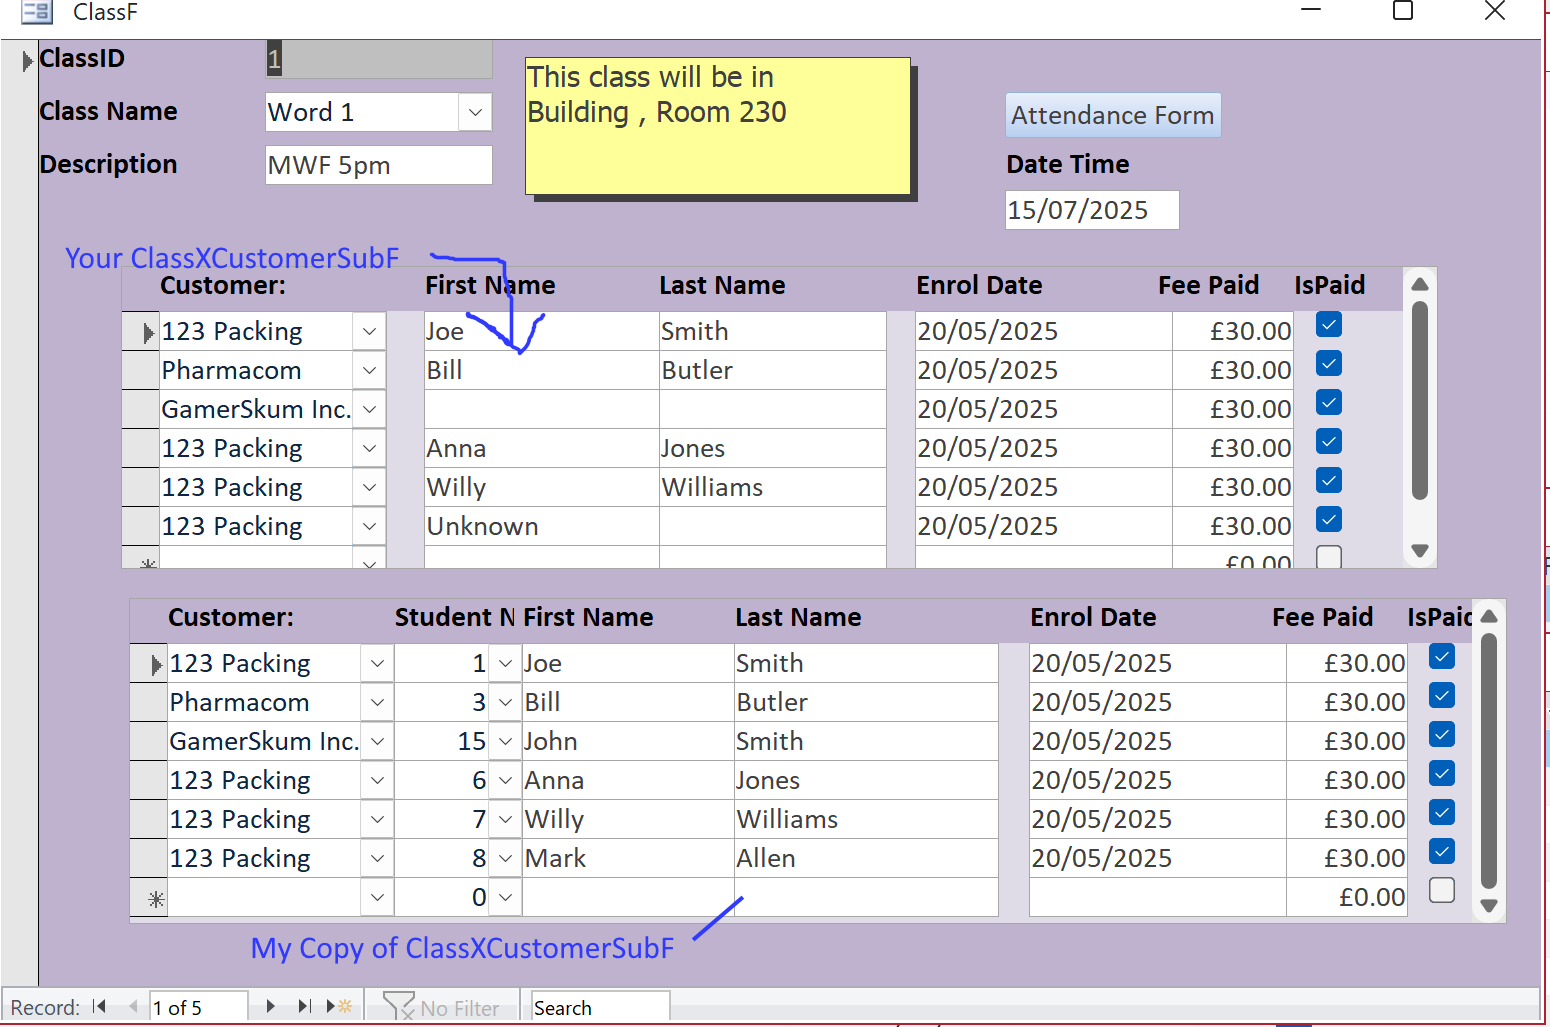Screen dimensions: 1550x1027
Task: Go to previous record in navigation bar
Action: coord(133,1007)
